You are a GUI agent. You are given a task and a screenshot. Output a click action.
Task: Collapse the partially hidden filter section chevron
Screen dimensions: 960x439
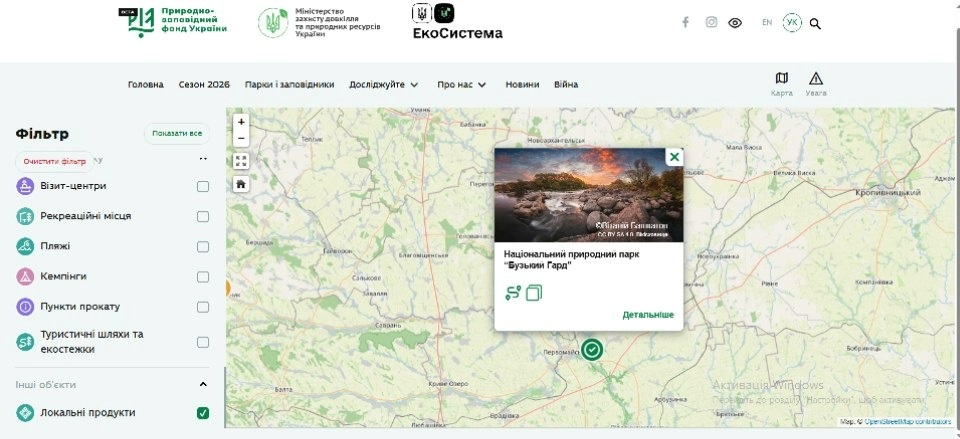tap(203, 159)
